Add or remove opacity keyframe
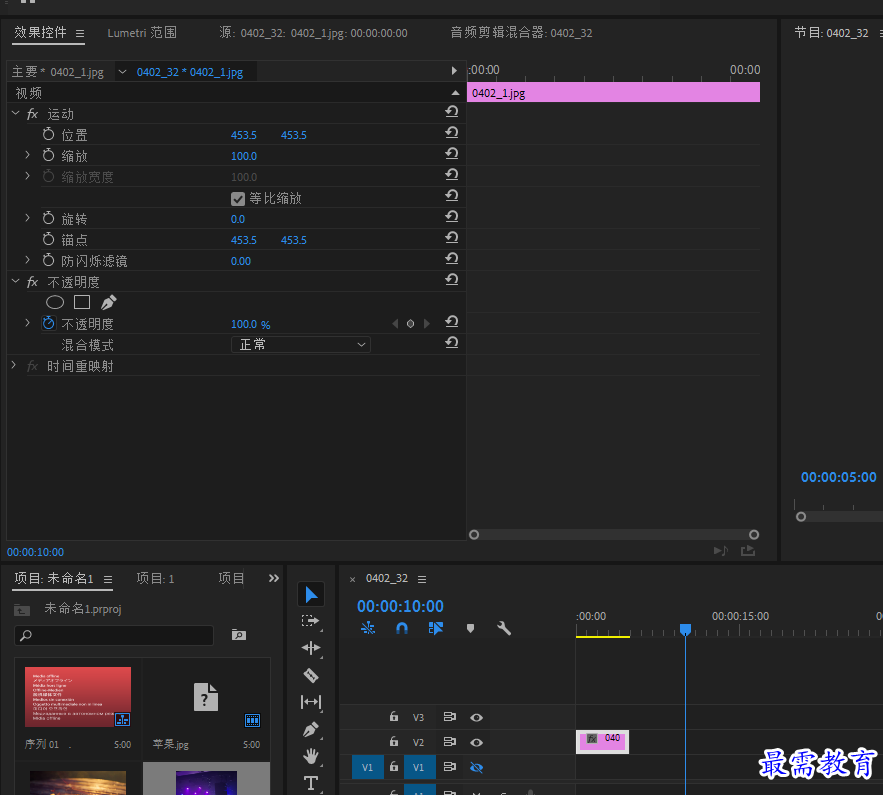This screenshot has height=795, width=883. tap(411, 324)
